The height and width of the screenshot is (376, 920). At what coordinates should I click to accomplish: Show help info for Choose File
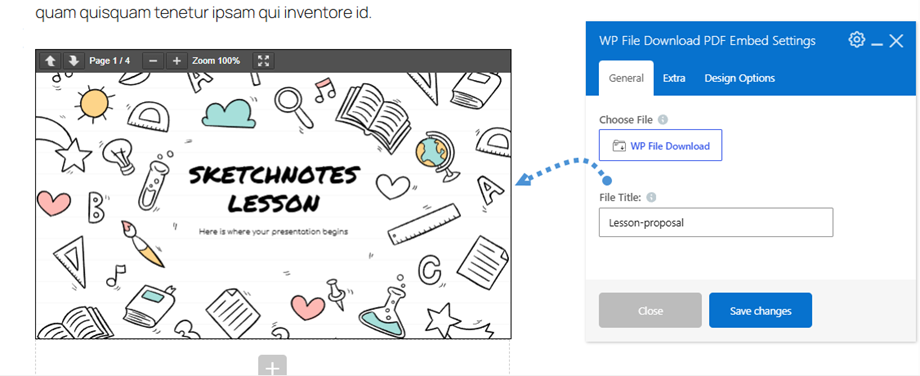(663, 120)
